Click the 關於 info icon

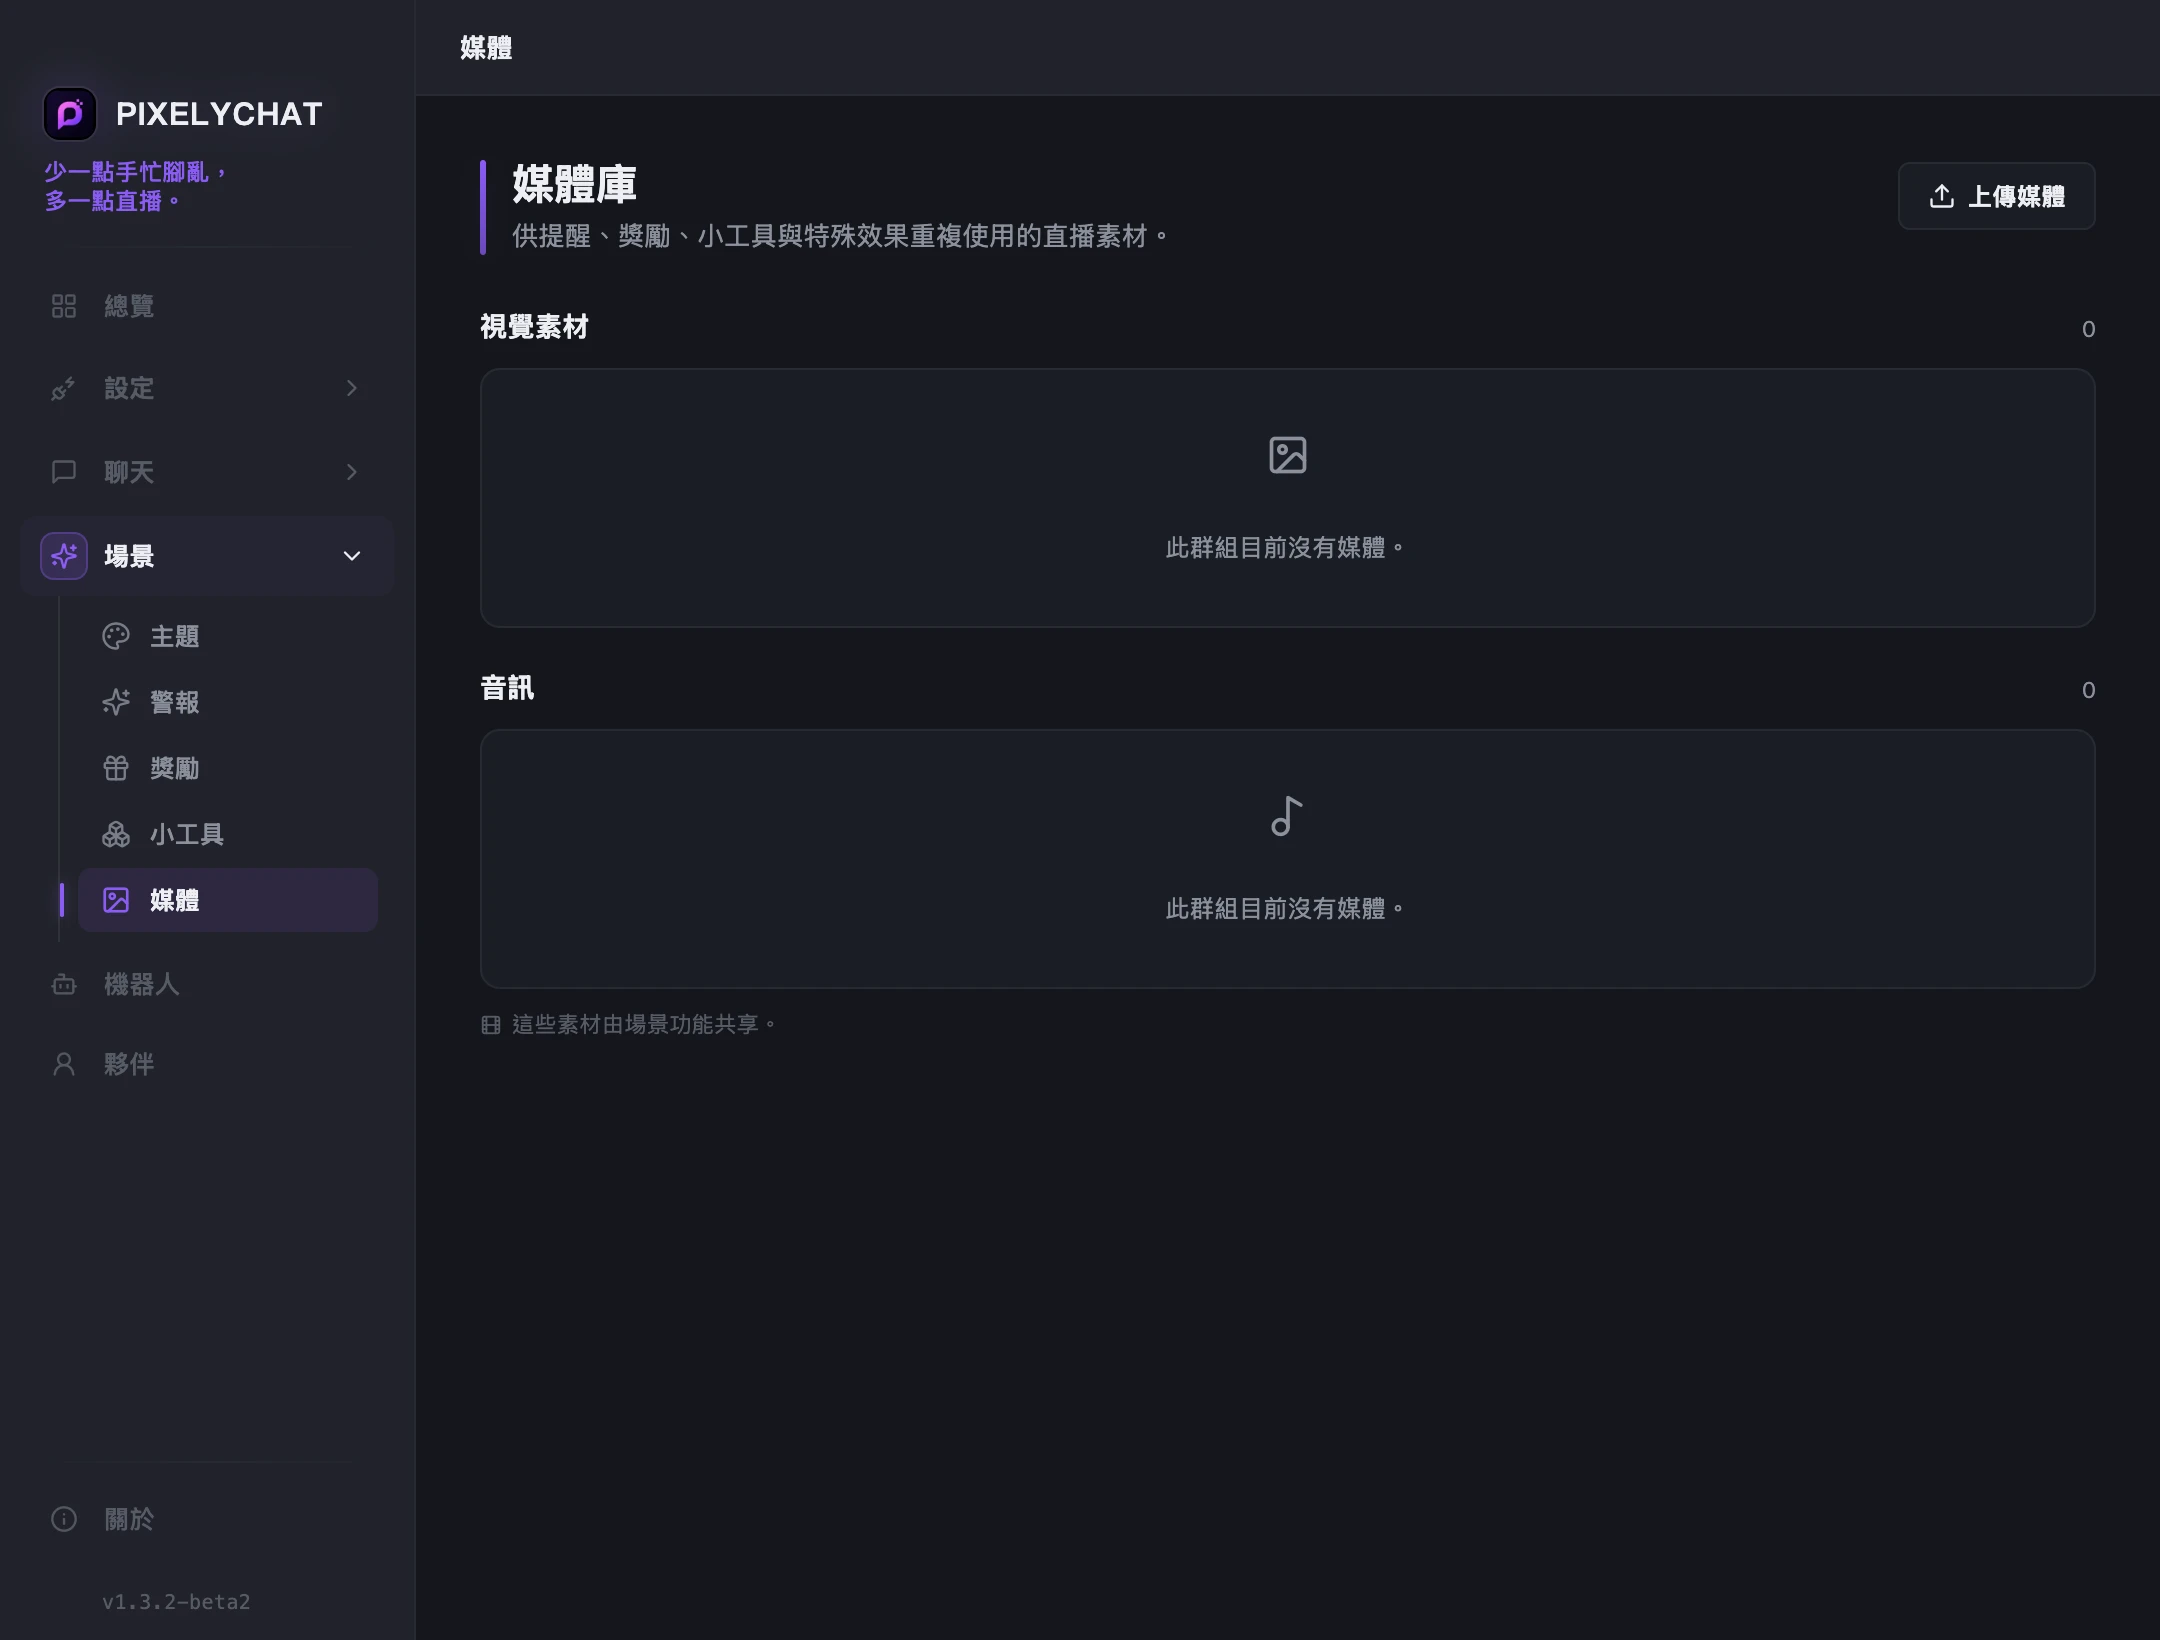click(64, 1519)
